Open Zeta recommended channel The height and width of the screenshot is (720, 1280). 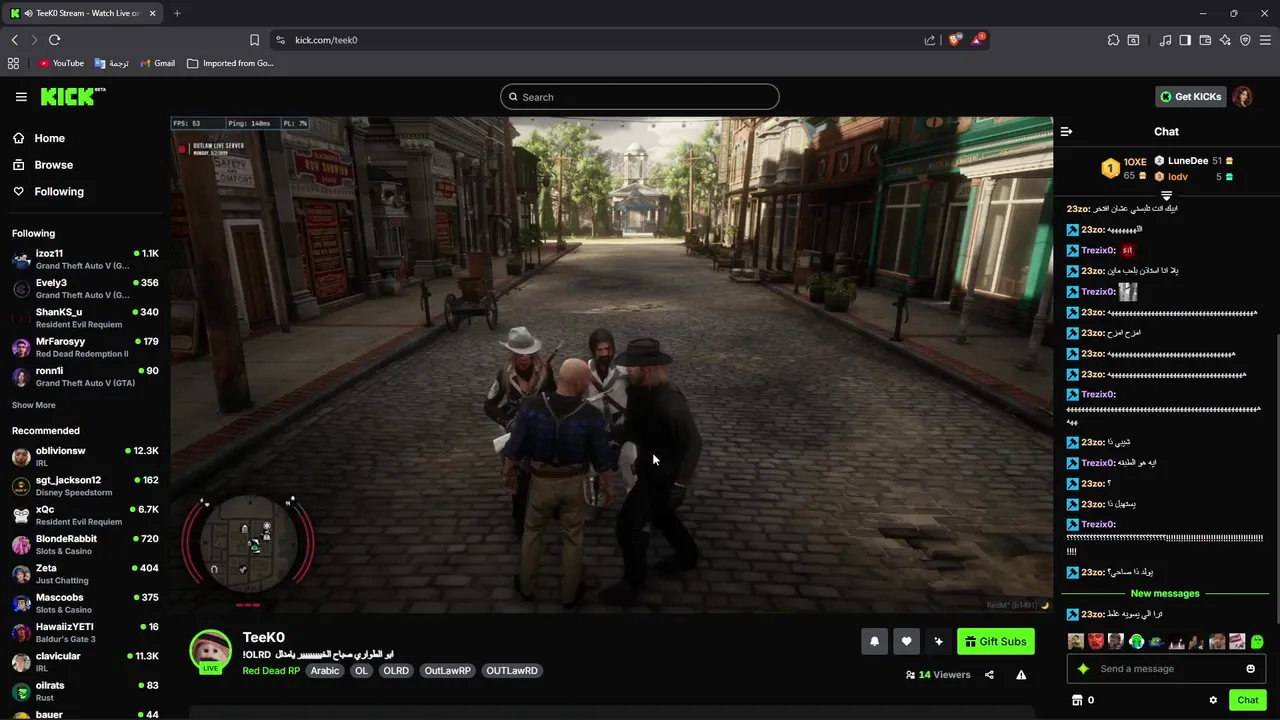[85, 574]
